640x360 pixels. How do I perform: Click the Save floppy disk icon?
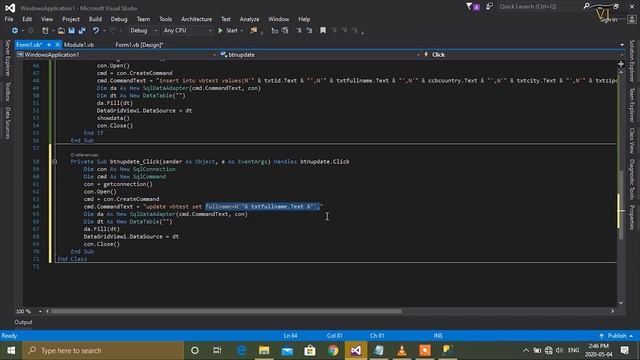(71, 31)
